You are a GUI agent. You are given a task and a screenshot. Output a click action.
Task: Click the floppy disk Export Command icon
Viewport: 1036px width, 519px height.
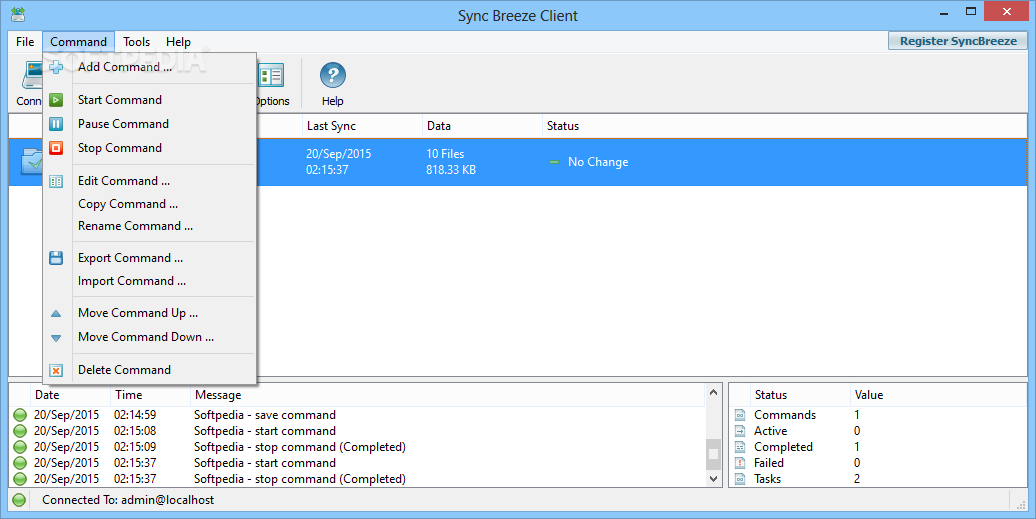56,258
